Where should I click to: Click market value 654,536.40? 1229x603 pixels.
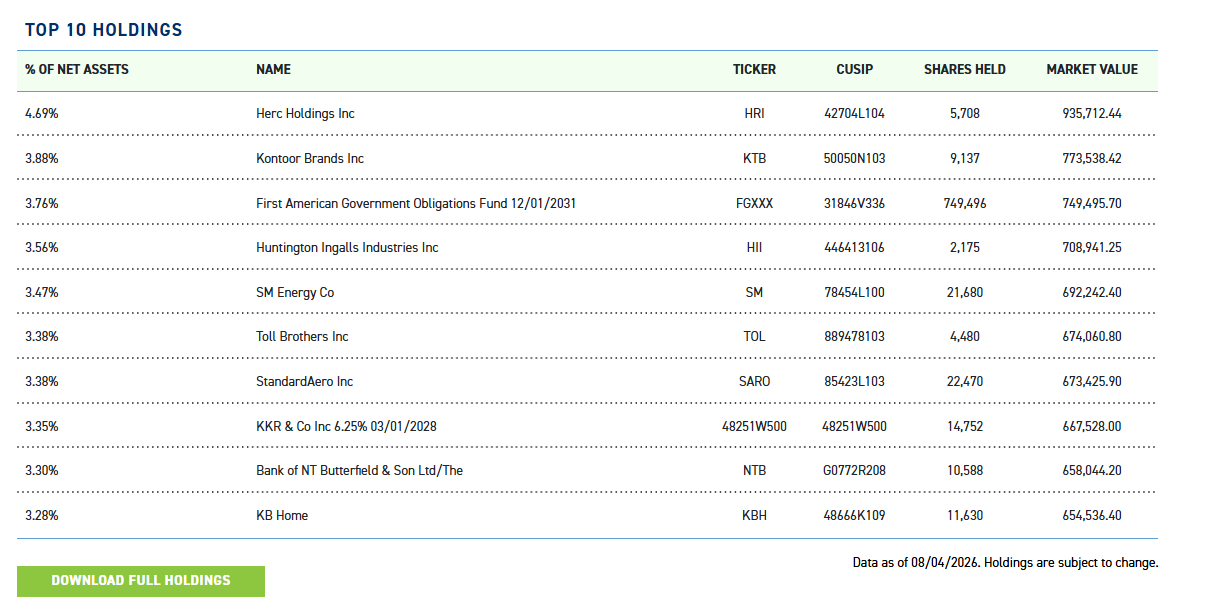tap(1092, 516)
